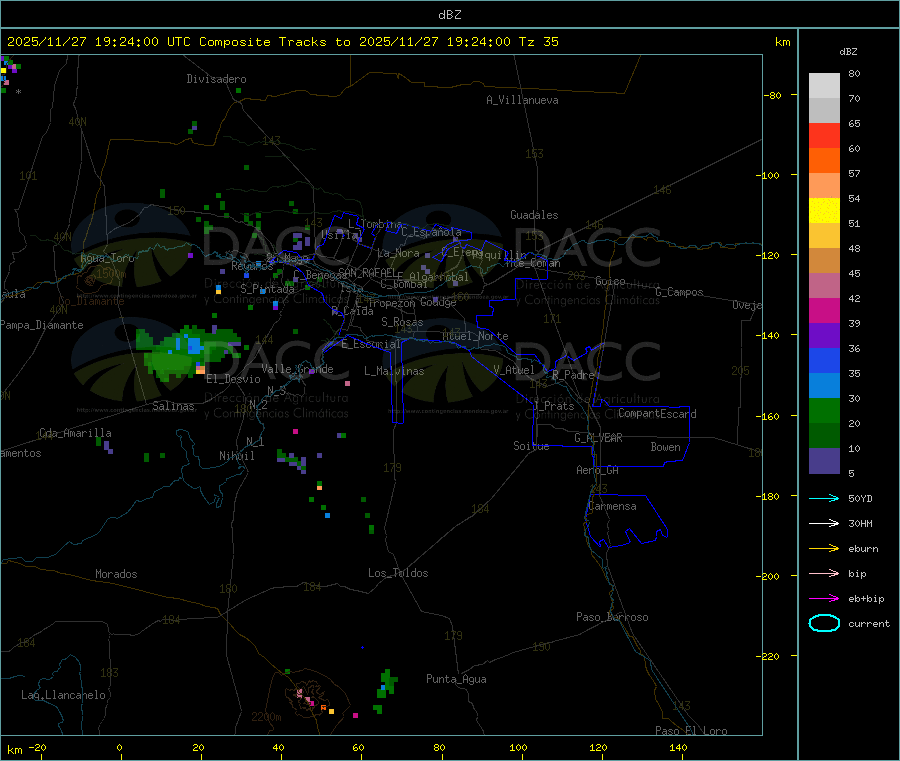Click the Cda_Amarilla place label
The height and width of the screenshot is (761, 900).
pos(75,433)
